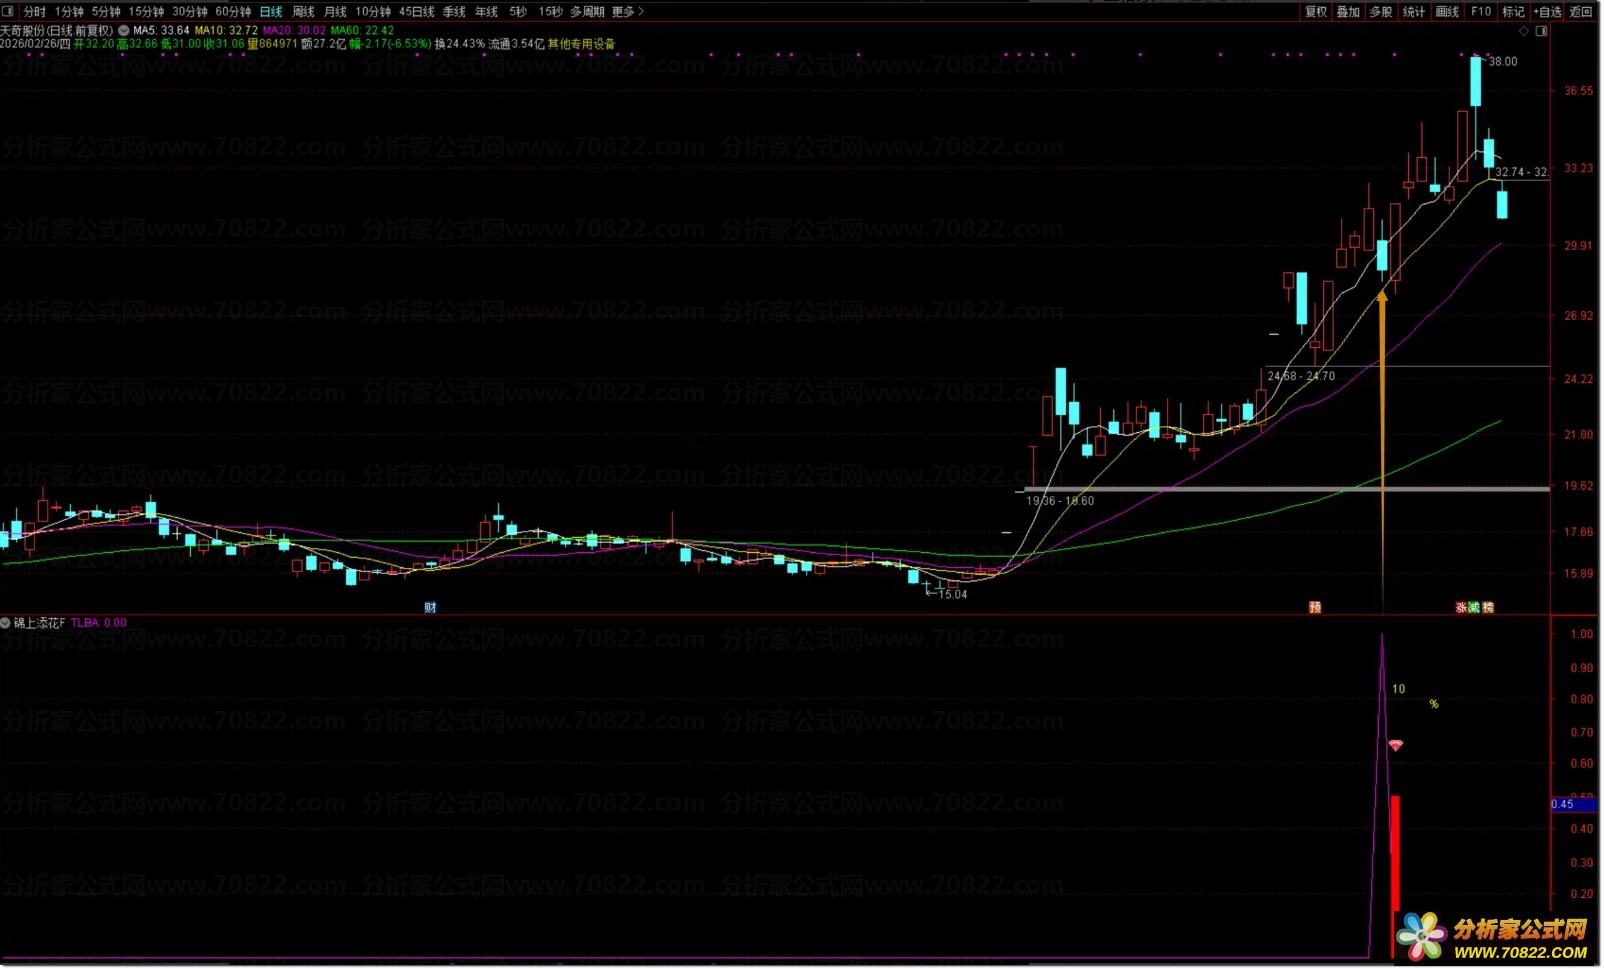Screen dimensions: 1604x969
Task: Select the 1分钟 period tab
Action: (69, 12)
